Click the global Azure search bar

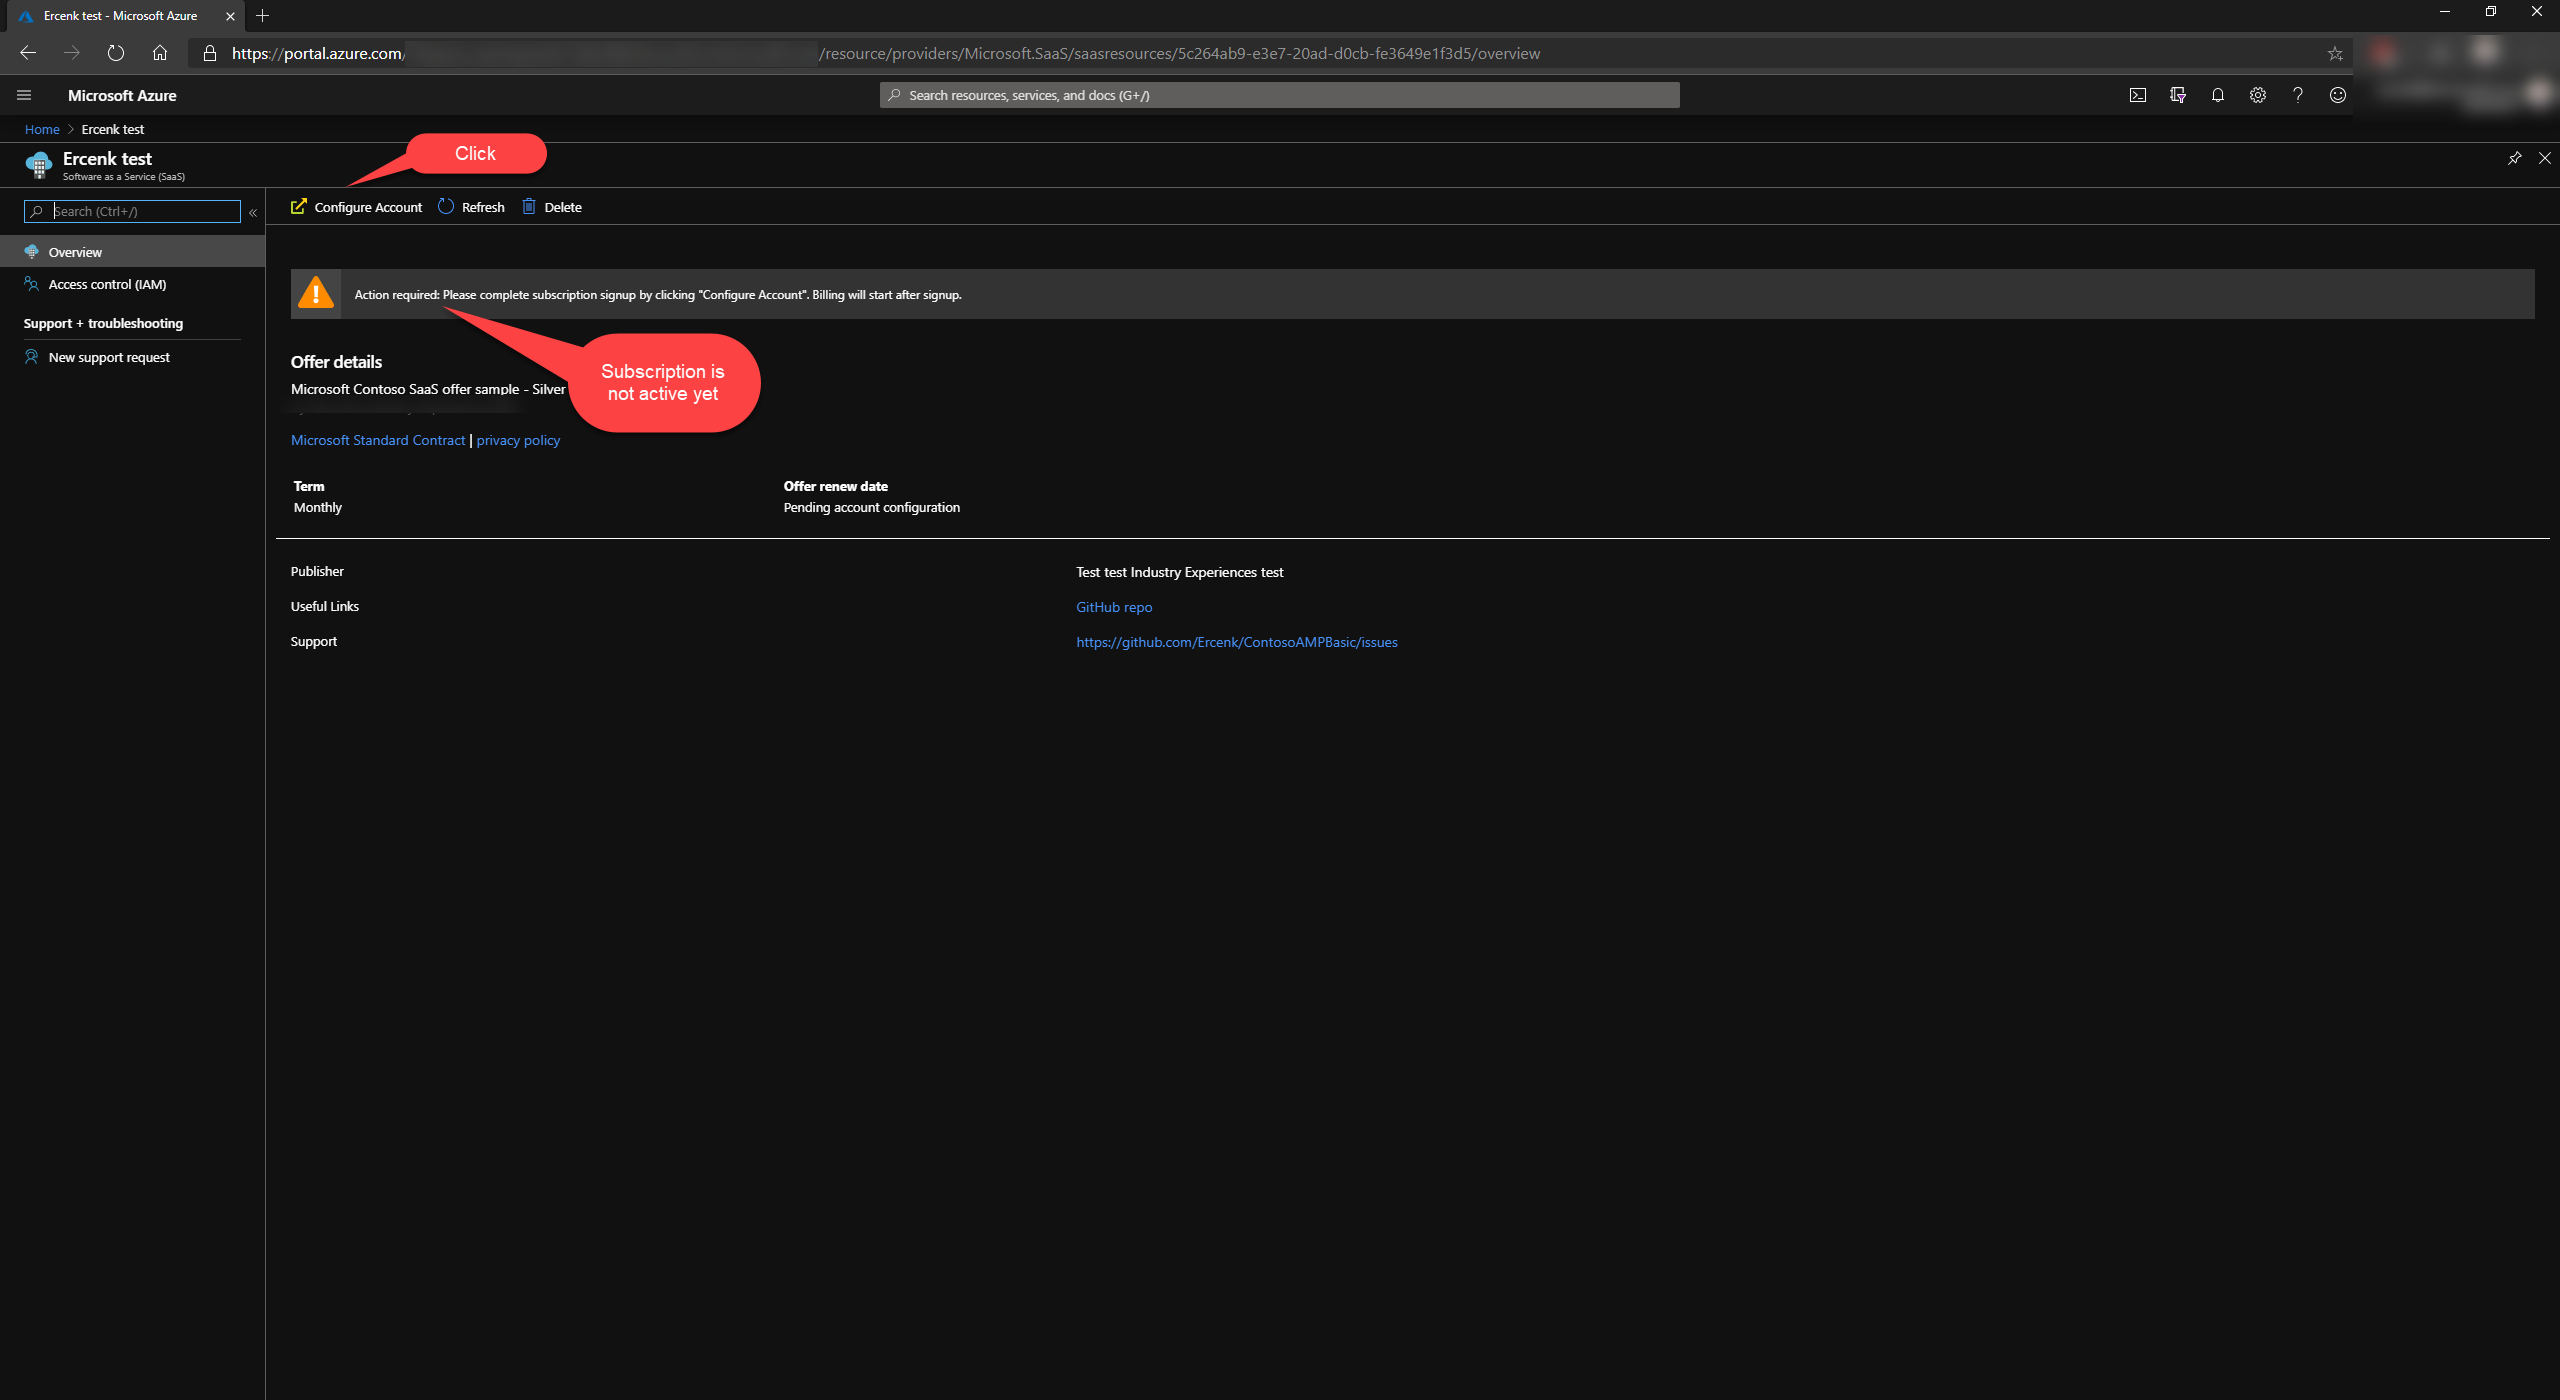point(1279,95)
